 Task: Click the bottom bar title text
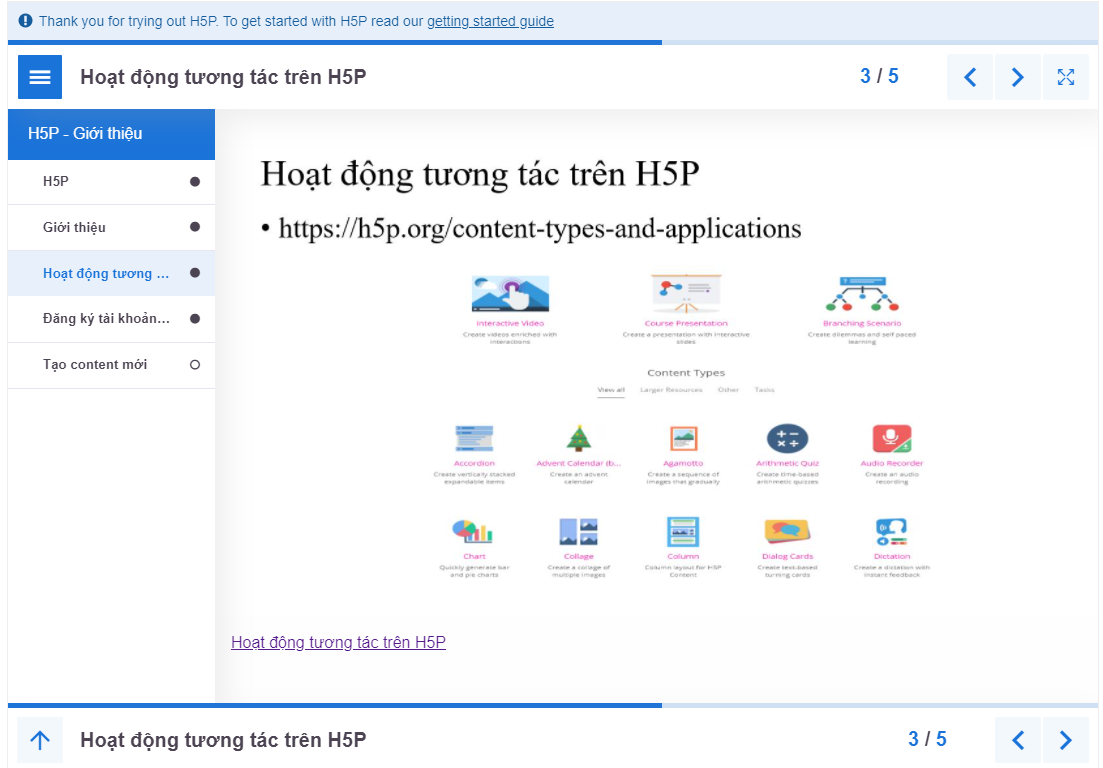point(223,740)
